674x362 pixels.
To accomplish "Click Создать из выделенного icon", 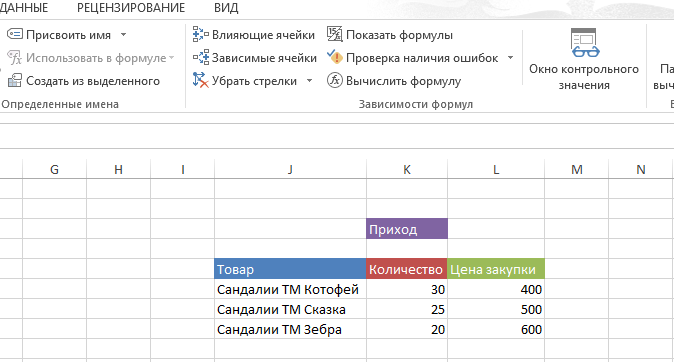I will click(15, 80).
